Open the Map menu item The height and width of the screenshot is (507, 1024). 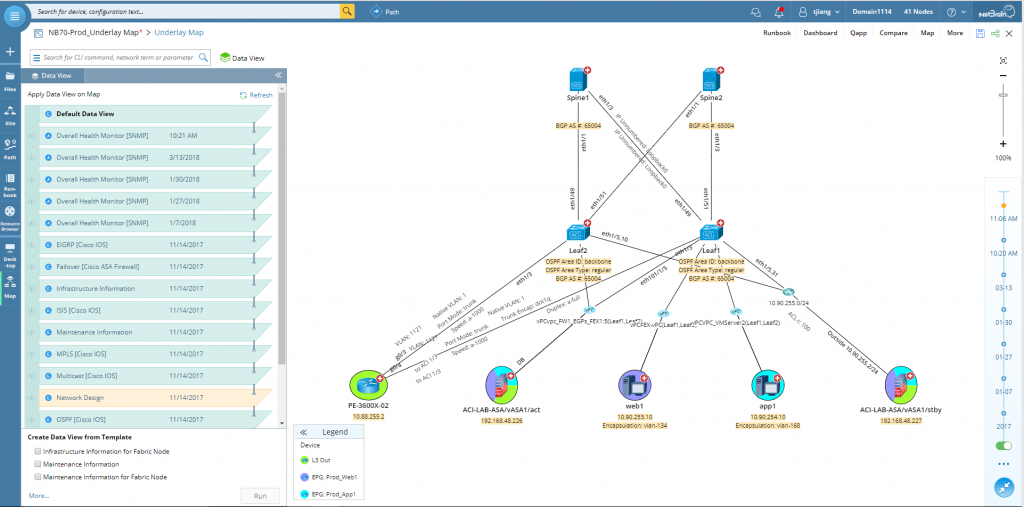click(x=927, y=33)
